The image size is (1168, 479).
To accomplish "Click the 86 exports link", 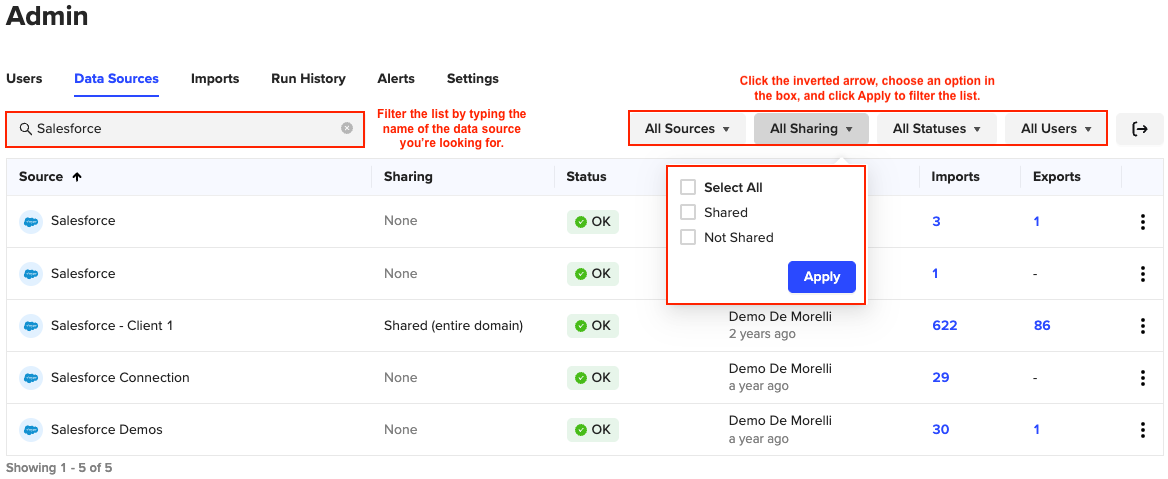I will [x=1042, y=326].
